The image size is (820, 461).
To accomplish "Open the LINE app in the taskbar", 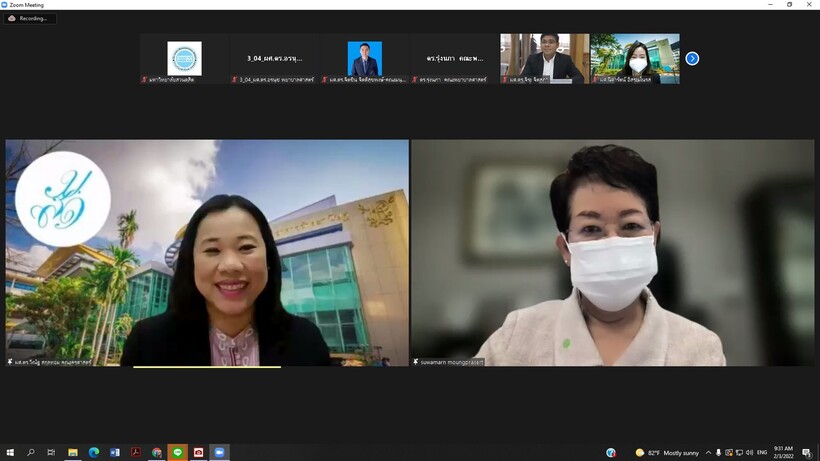I will coord(178,453).
